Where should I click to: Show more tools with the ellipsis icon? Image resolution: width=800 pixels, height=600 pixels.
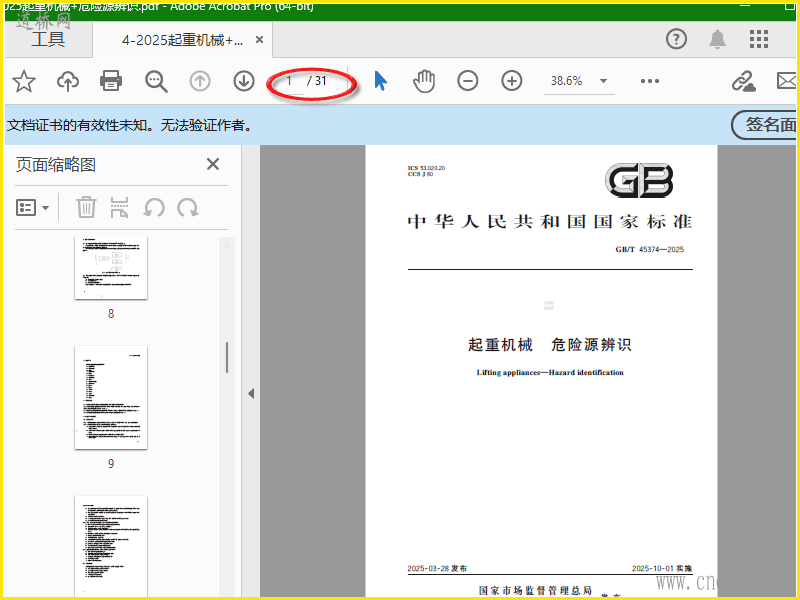649,81
